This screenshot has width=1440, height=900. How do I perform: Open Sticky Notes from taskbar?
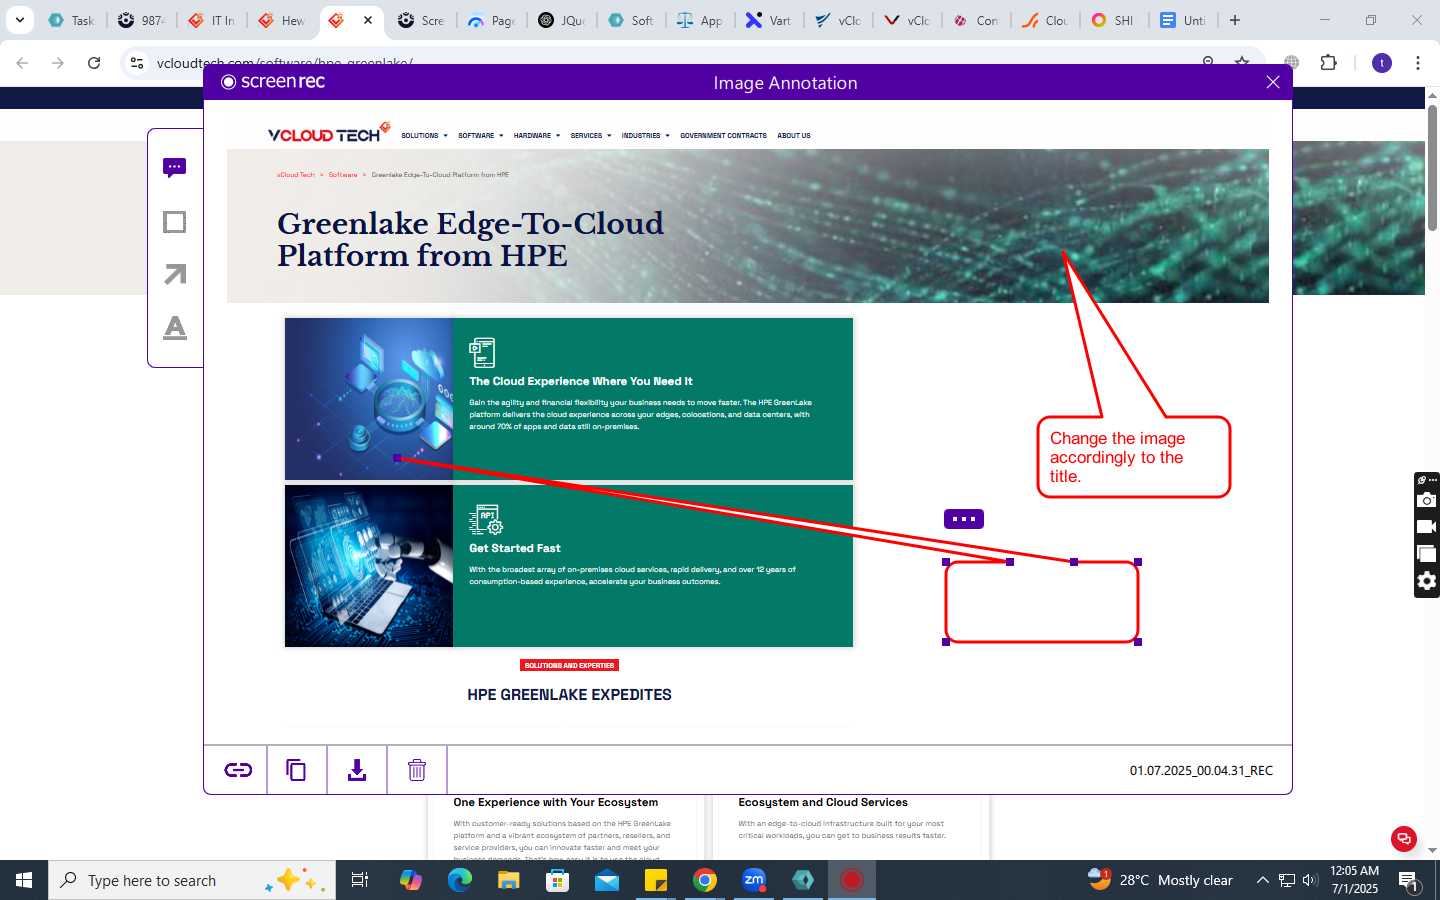pyautogui.click(x=656, y=880)
